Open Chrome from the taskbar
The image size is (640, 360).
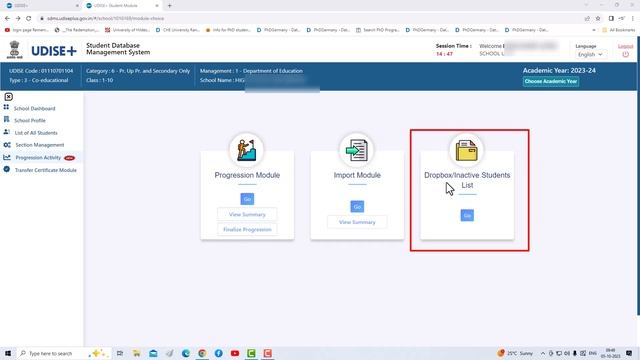point(202,353)
